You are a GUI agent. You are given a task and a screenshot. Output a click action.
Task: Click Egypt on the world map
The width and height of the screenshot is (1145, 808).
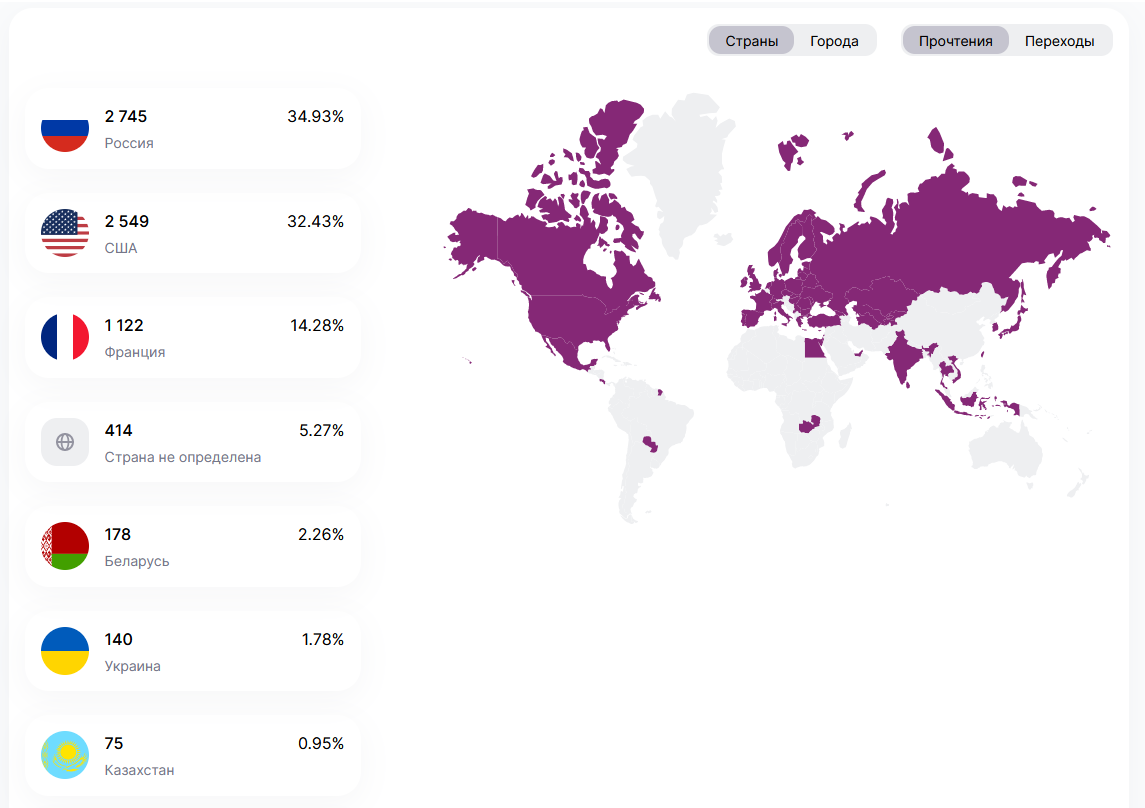click(x=815, y=347)
